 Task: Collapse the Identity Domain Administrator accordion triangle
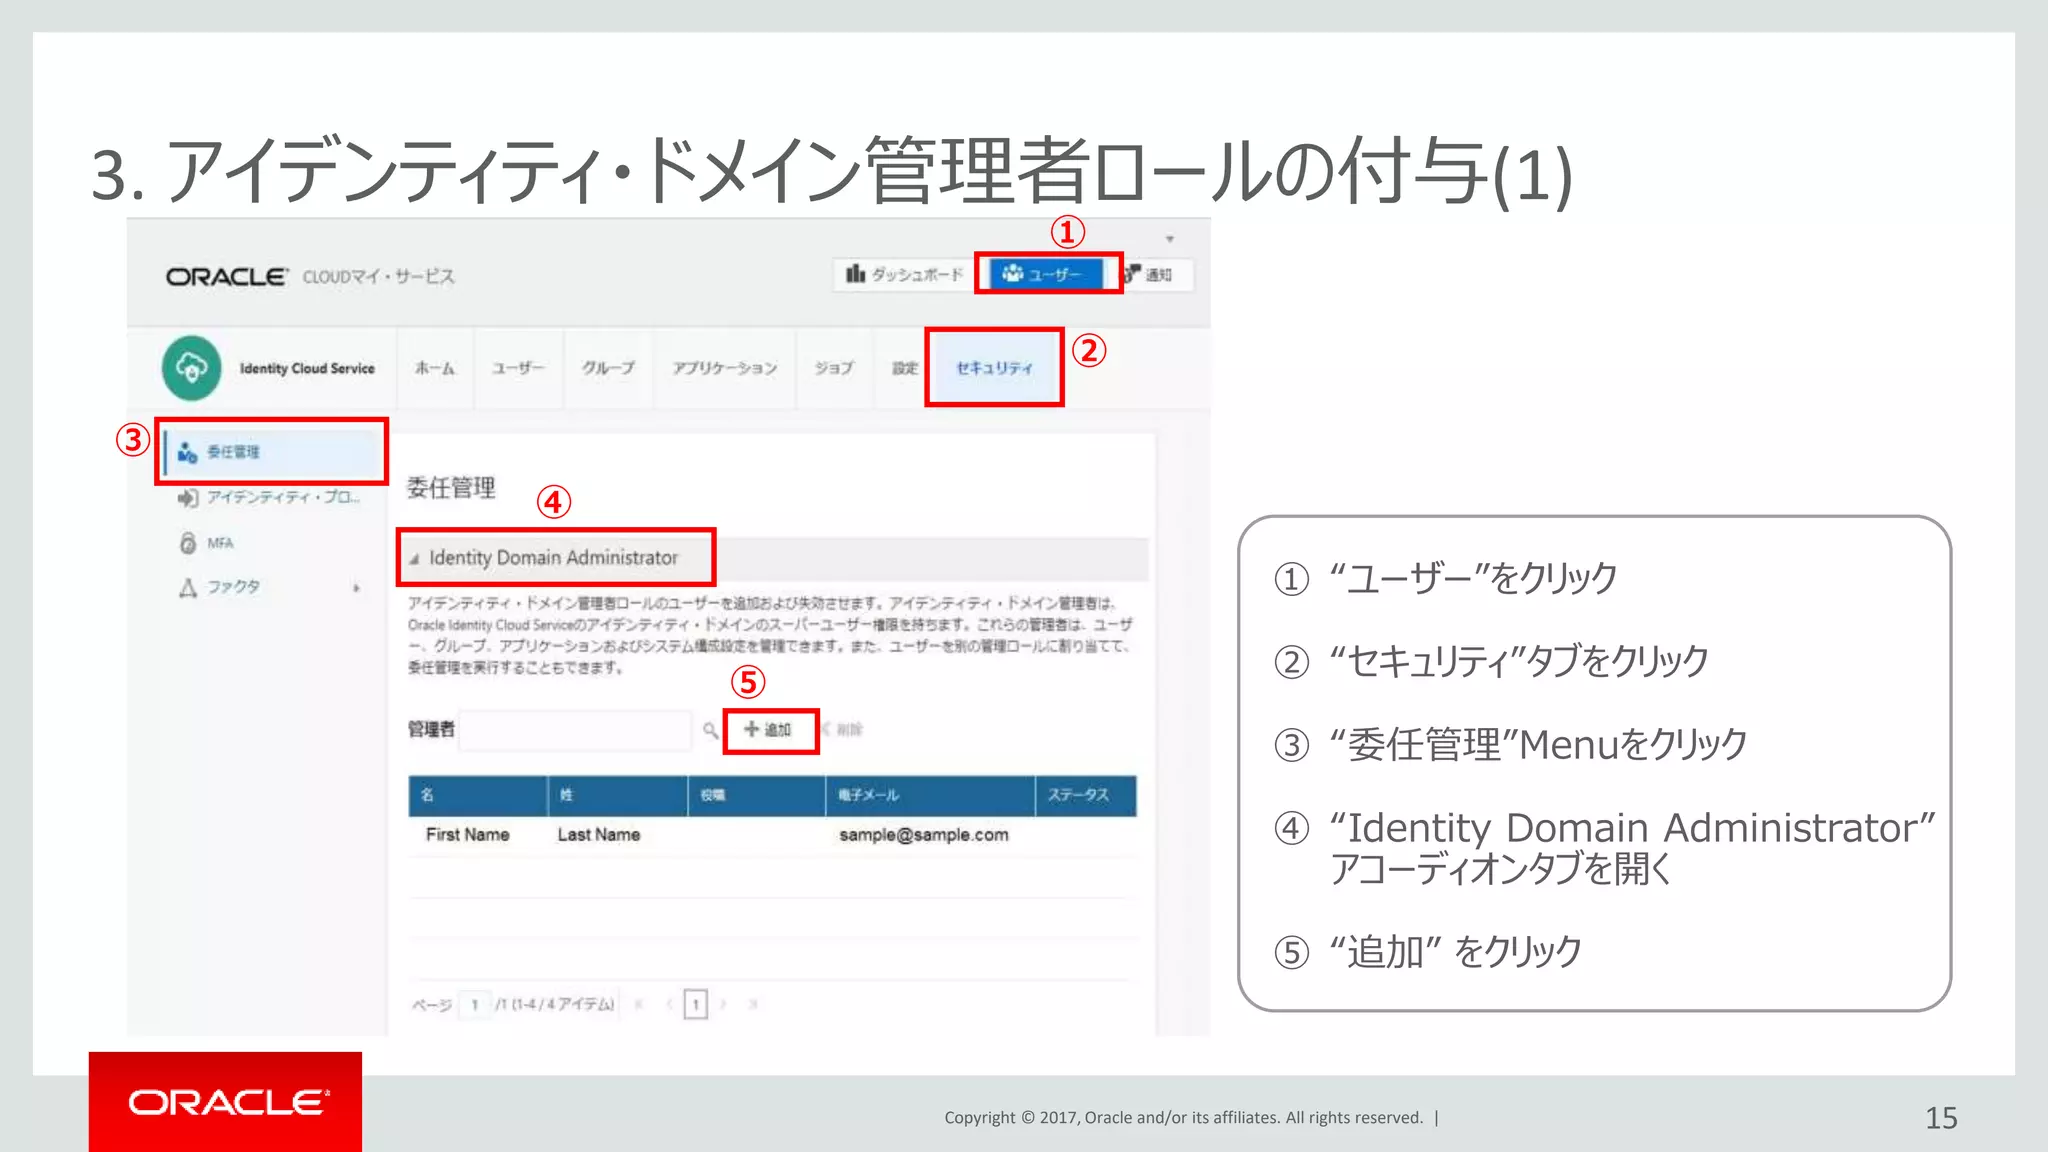point(414,559)
